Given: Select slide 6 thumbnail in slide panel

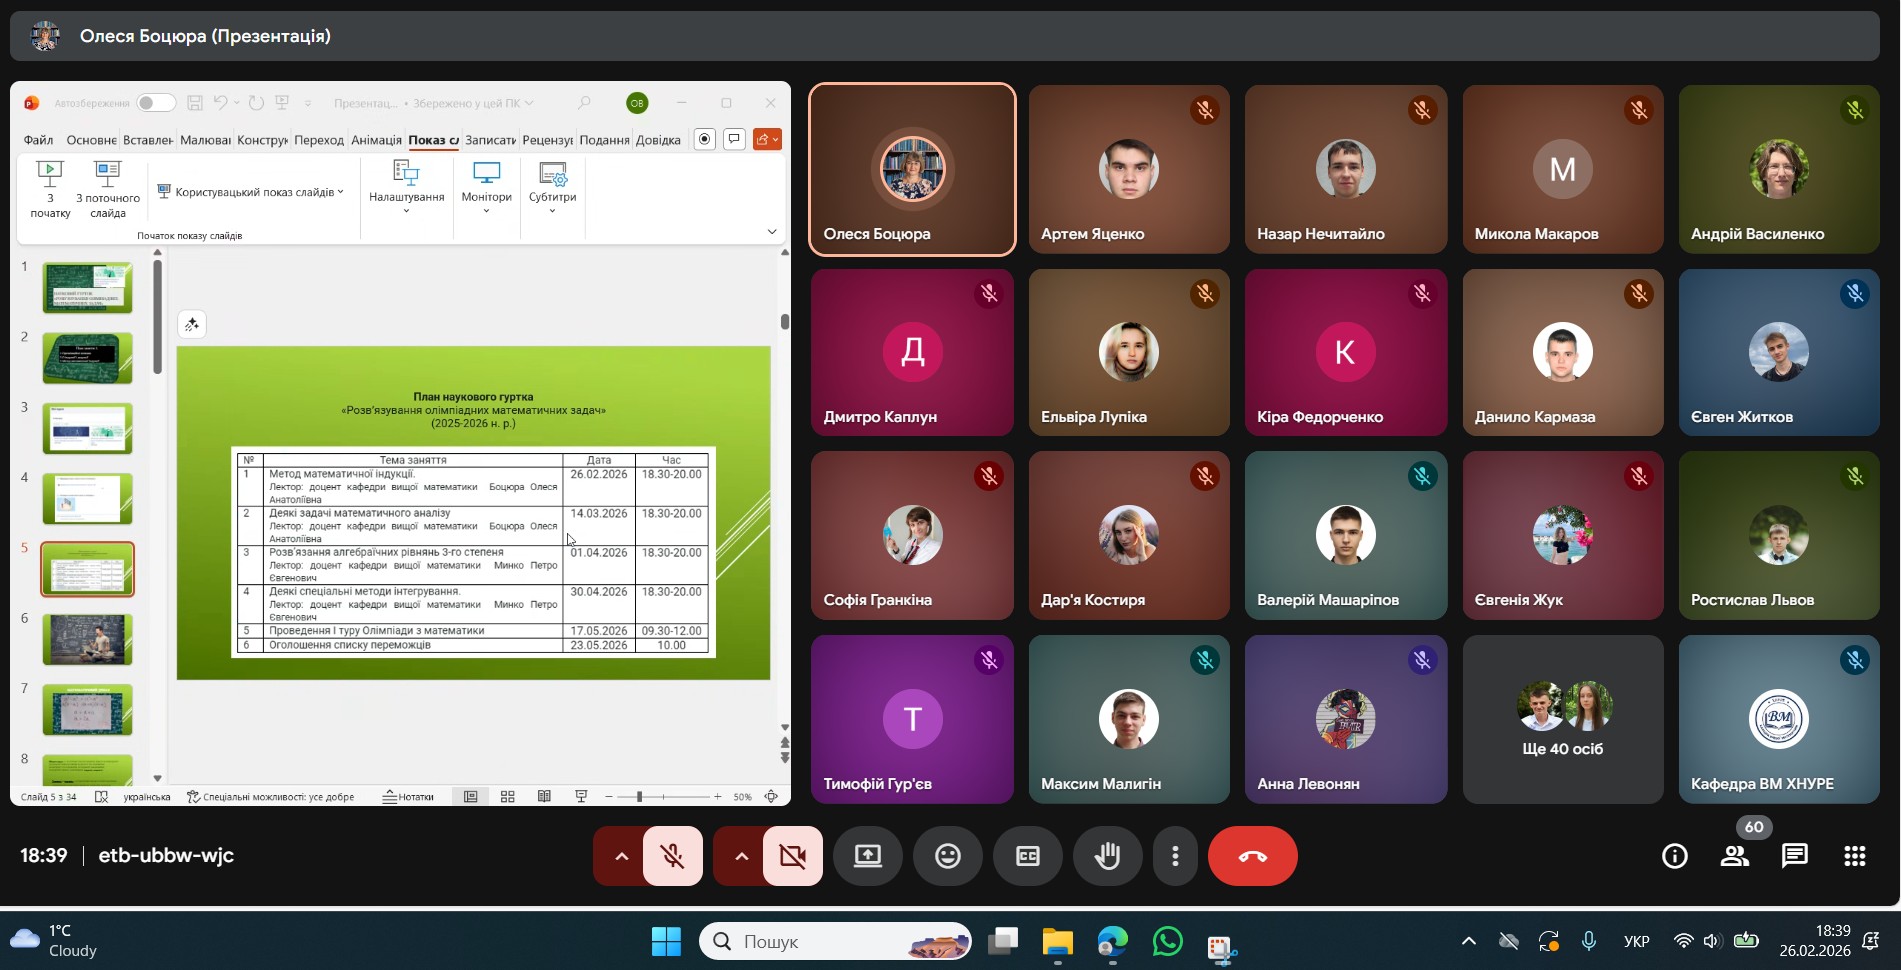Looking at the screenshot, I should (x=87, y=639).
